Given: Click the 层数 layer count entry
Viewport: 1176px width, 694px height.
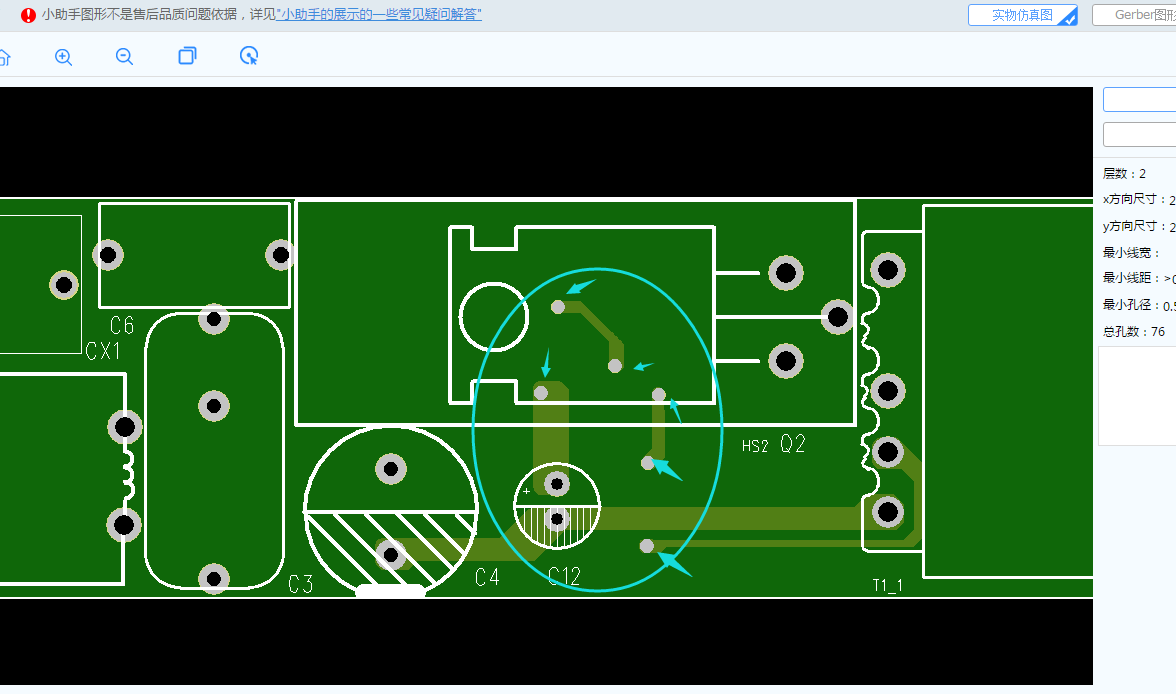Looking at the screenshot, I should coord(1124,174).
